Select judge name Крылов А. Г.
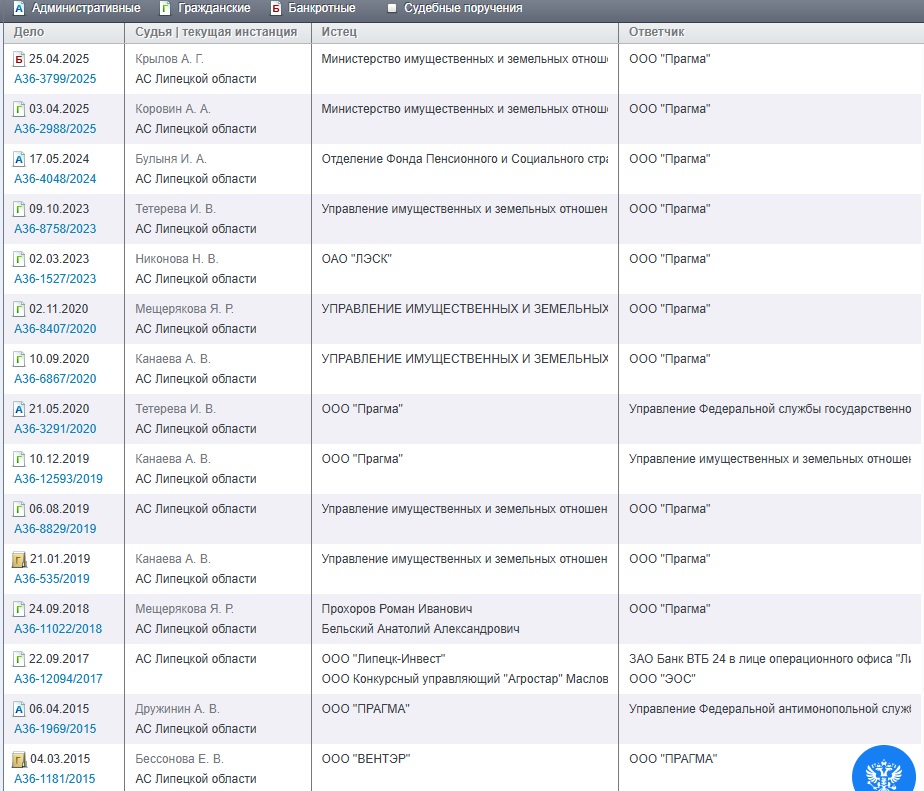Image resolution: width=924 pixels, height=791 pixels. pyautogui.click(x=170, y=59)
